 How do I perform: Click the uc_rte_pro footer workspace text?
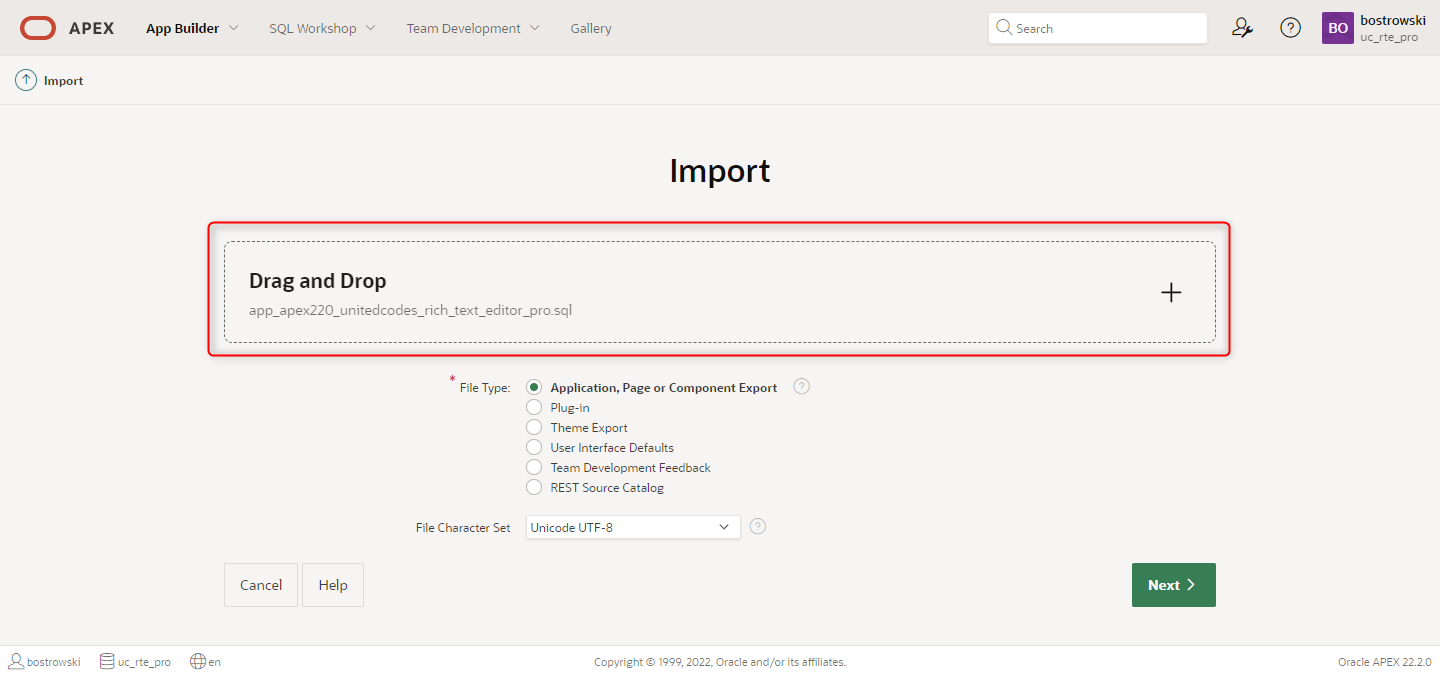144,662
